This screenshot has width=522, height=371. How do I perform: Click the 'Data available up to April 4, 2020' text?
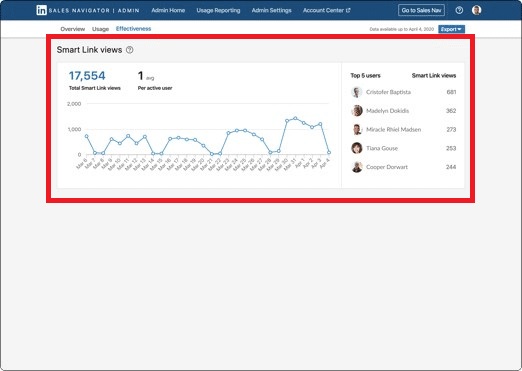[402, 29]
